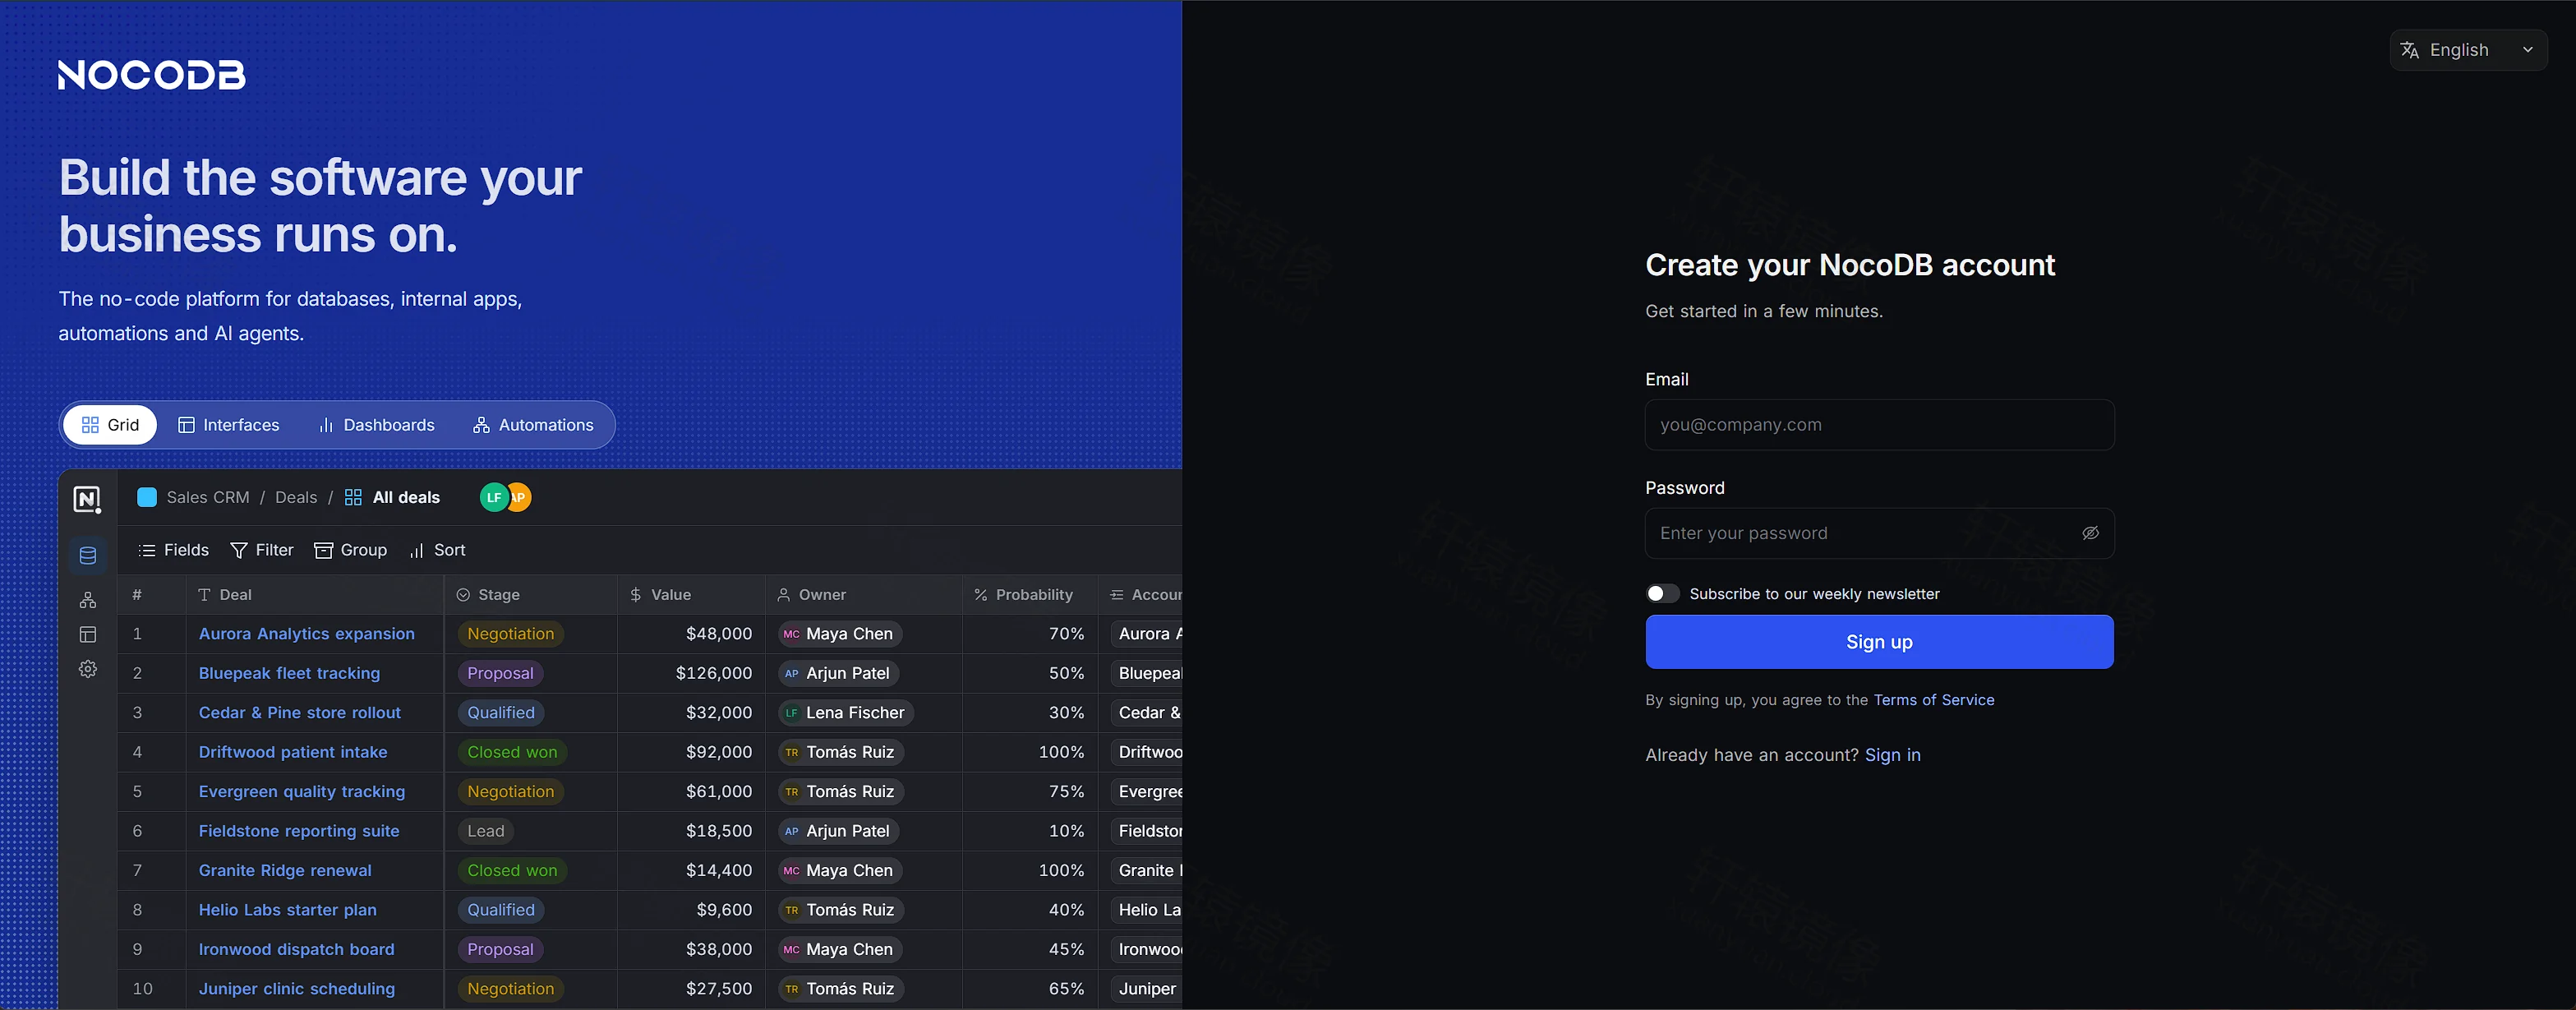Open the Aurora Analytics expansion deal

click(x=306, y=634)
